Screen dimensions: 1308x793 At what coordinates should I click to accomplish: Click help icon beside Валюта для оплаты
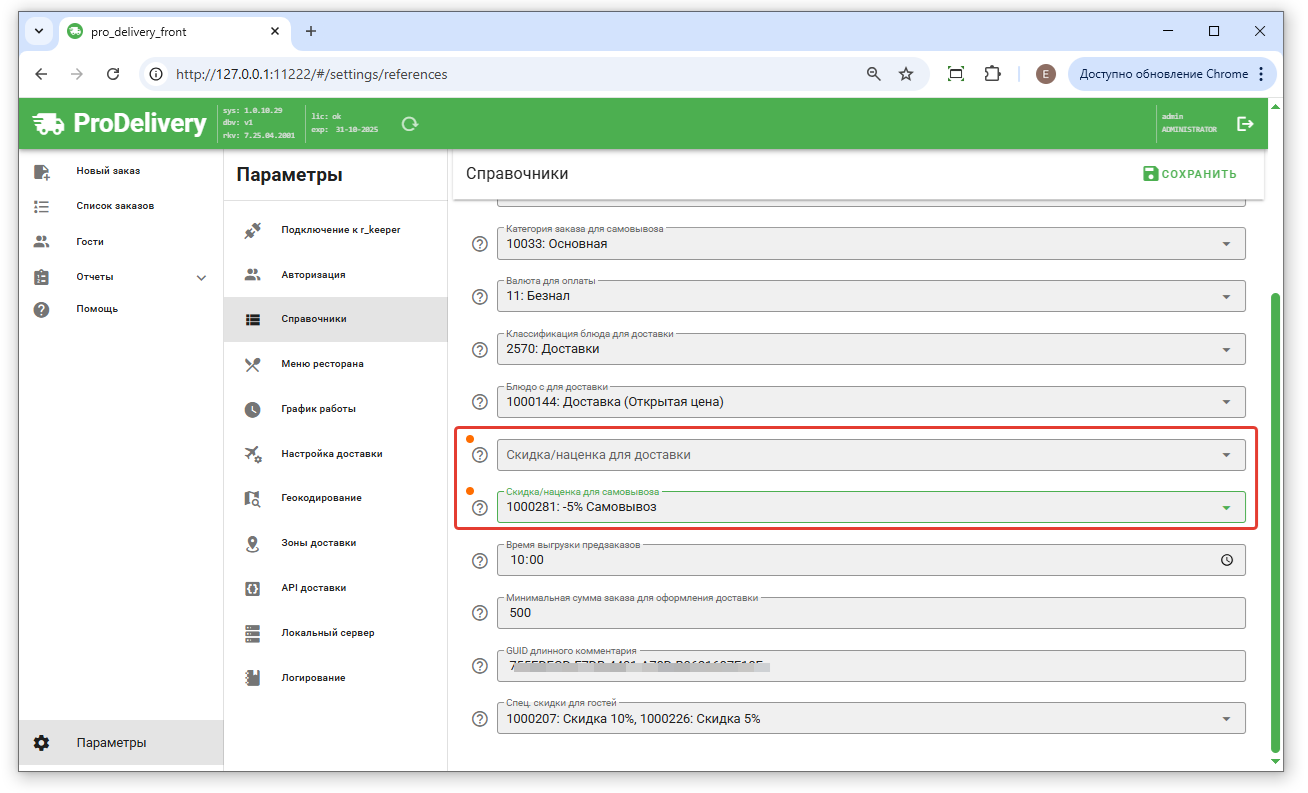pyautogui.click(x=480, y=296)
